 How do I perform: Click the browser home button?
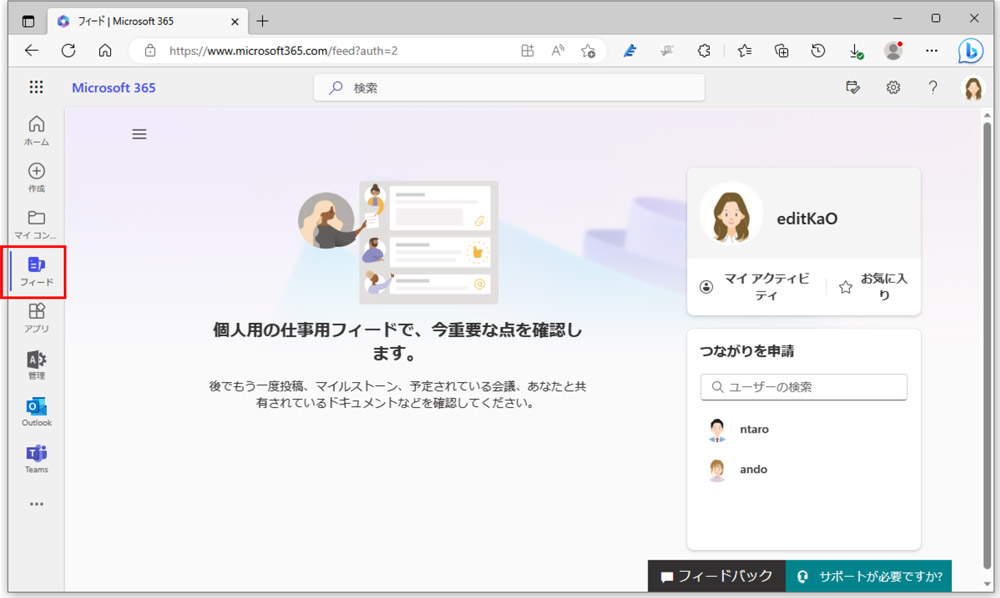coord(105,51)
